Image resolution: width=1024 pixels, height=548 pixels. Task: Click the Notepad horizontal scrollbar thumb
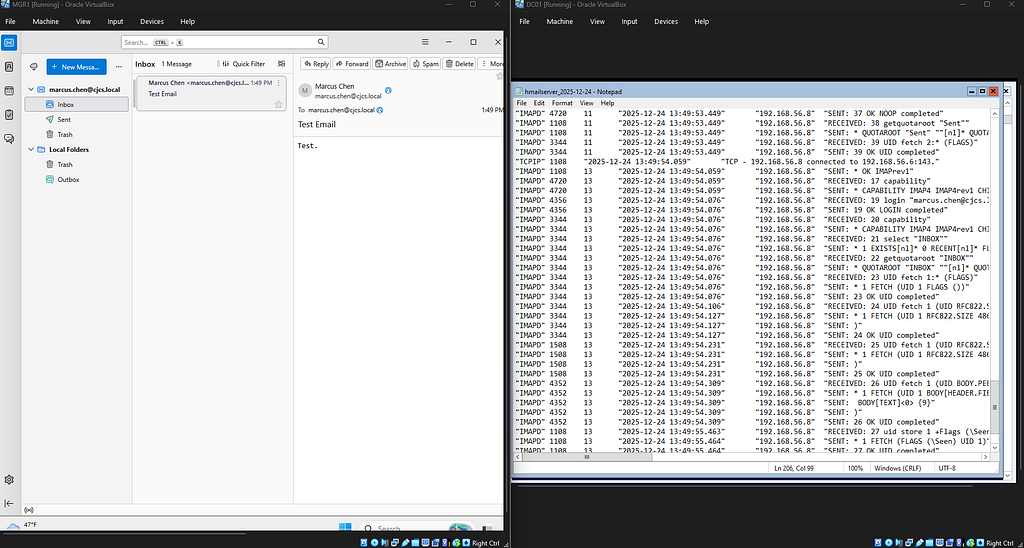pyautogui.click(x=586, y=457)
